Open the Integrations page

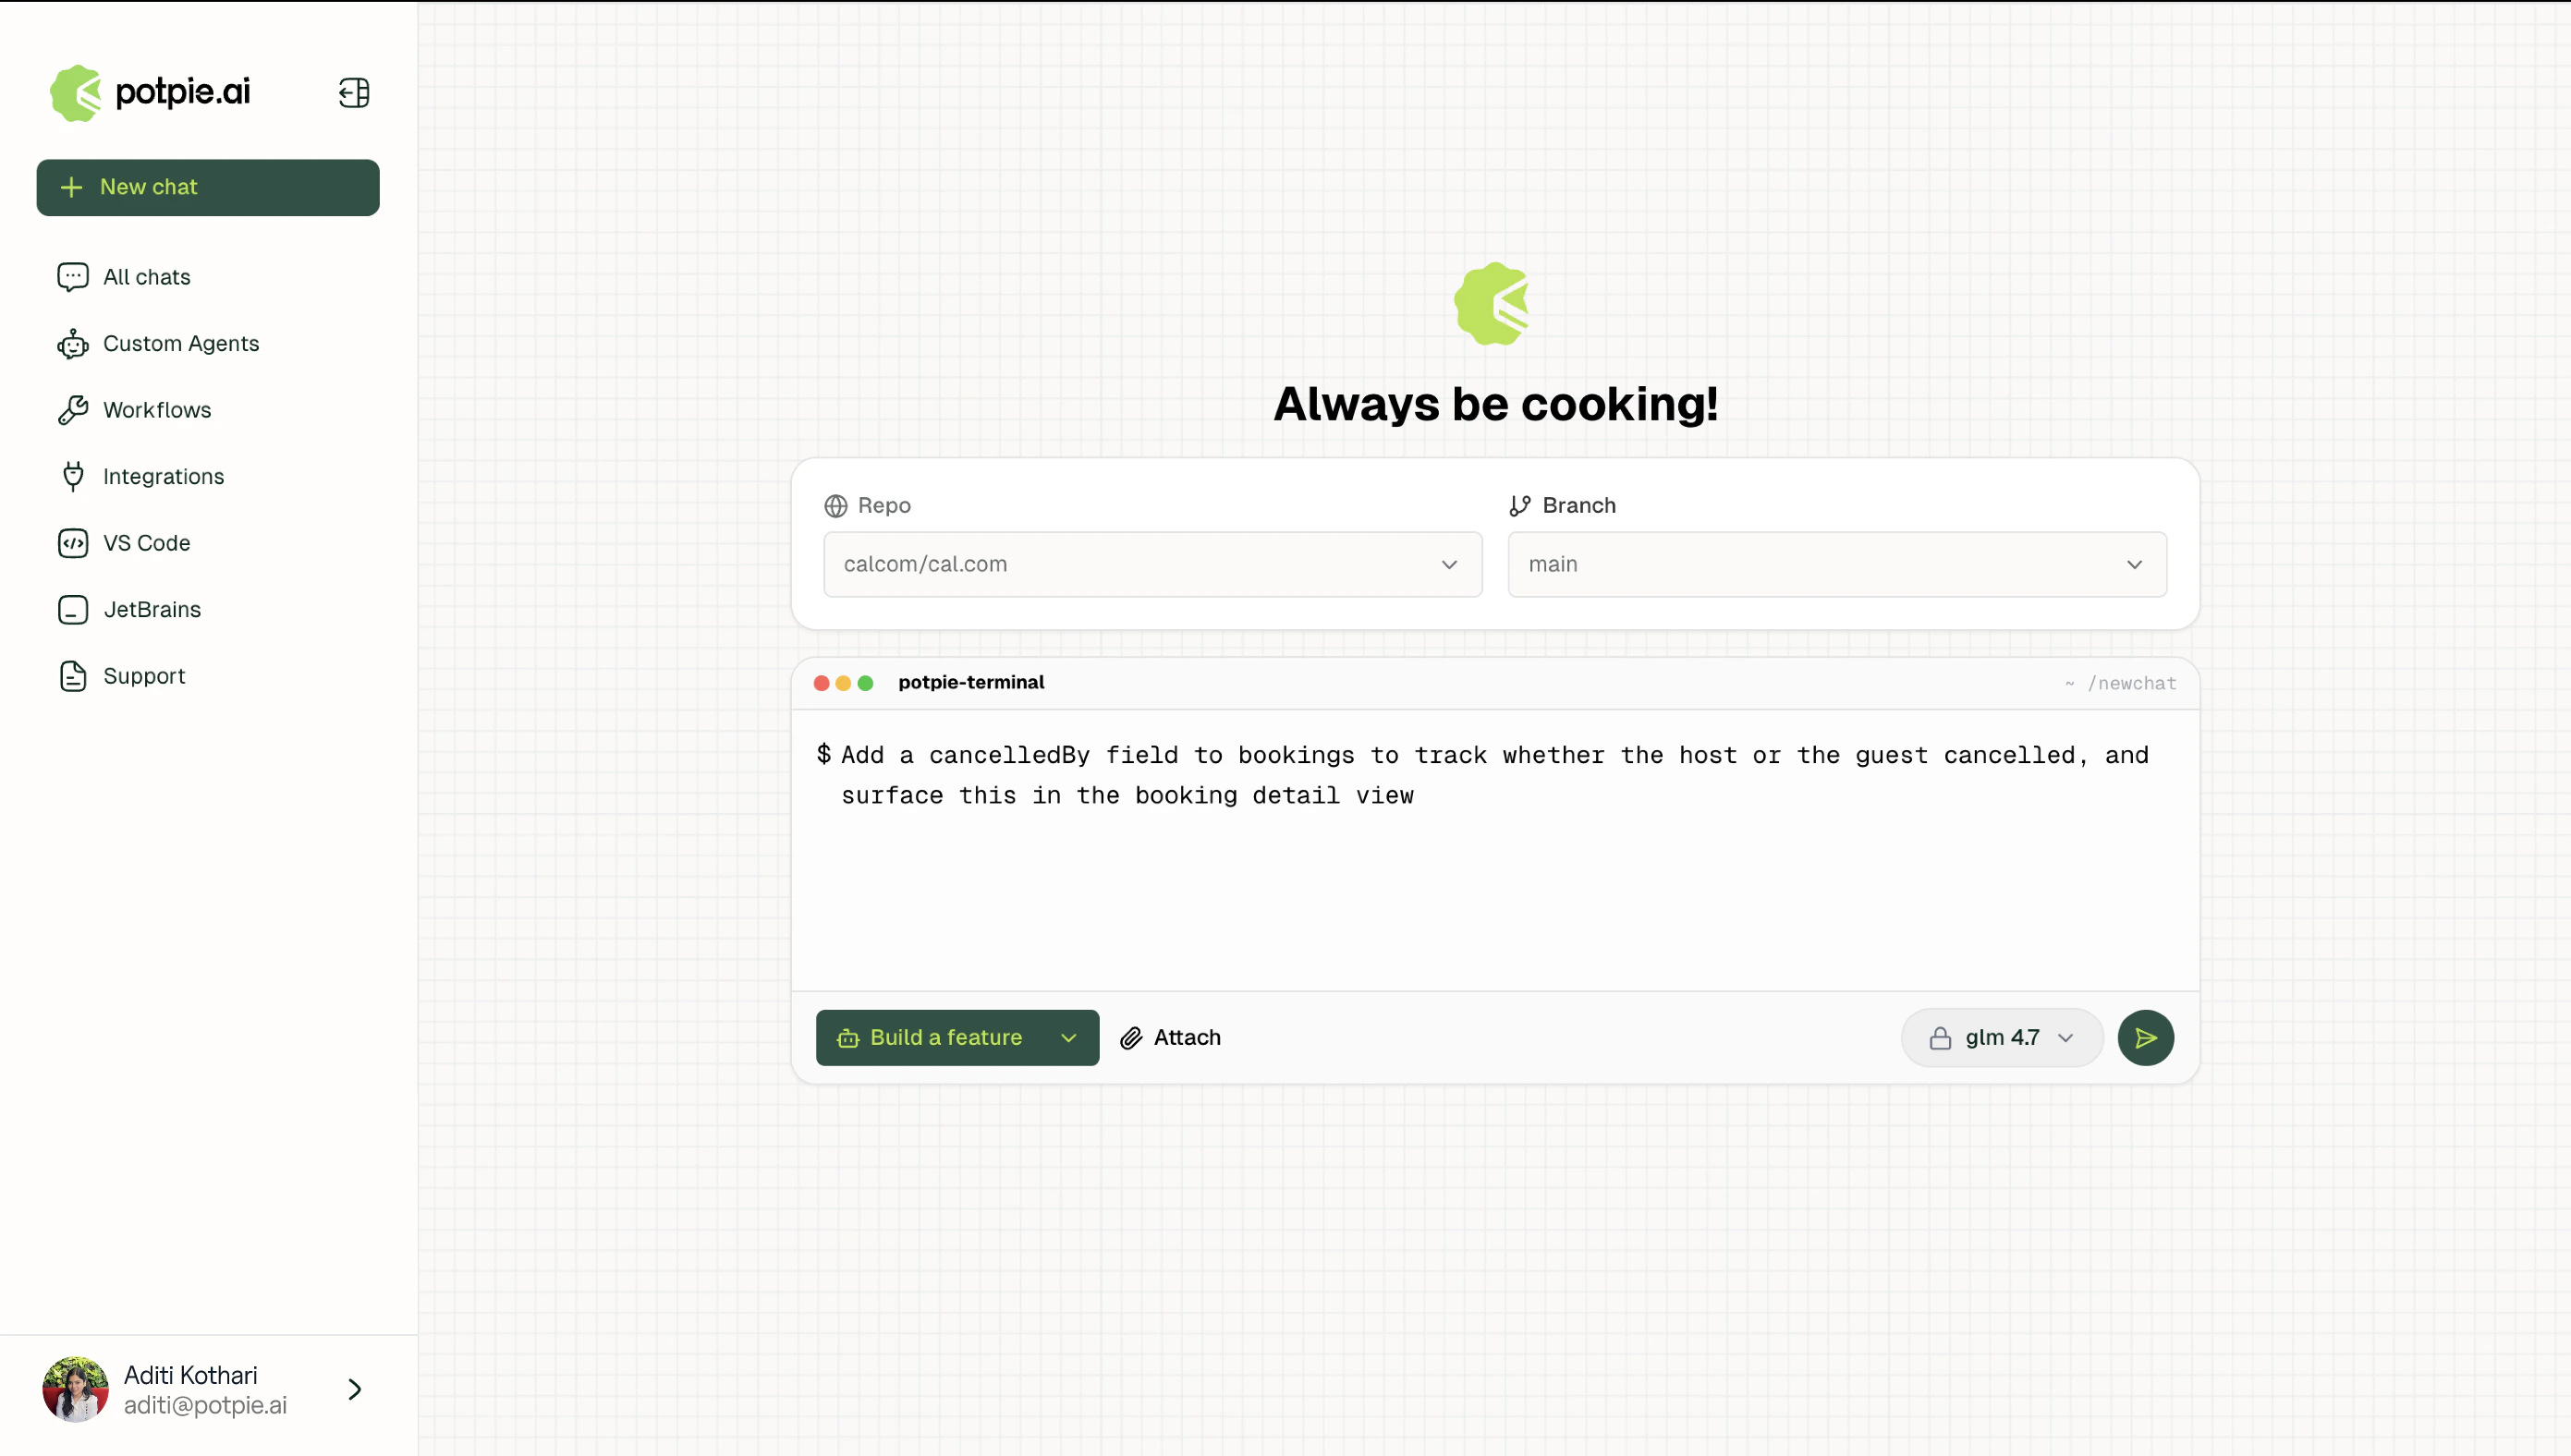coord(163,476)
